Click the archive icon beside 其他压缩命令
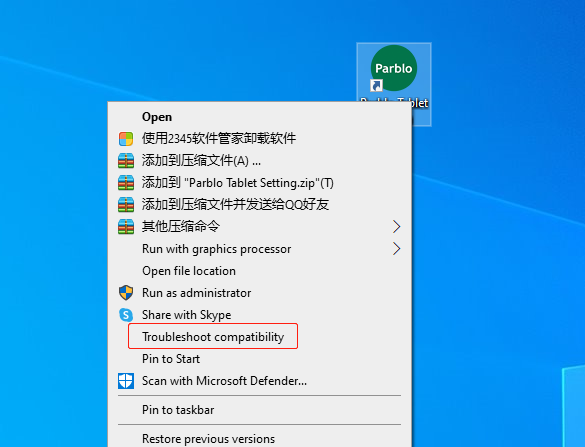Image resolution: width=585 pixels, height=447 pixels. point(126,226)
